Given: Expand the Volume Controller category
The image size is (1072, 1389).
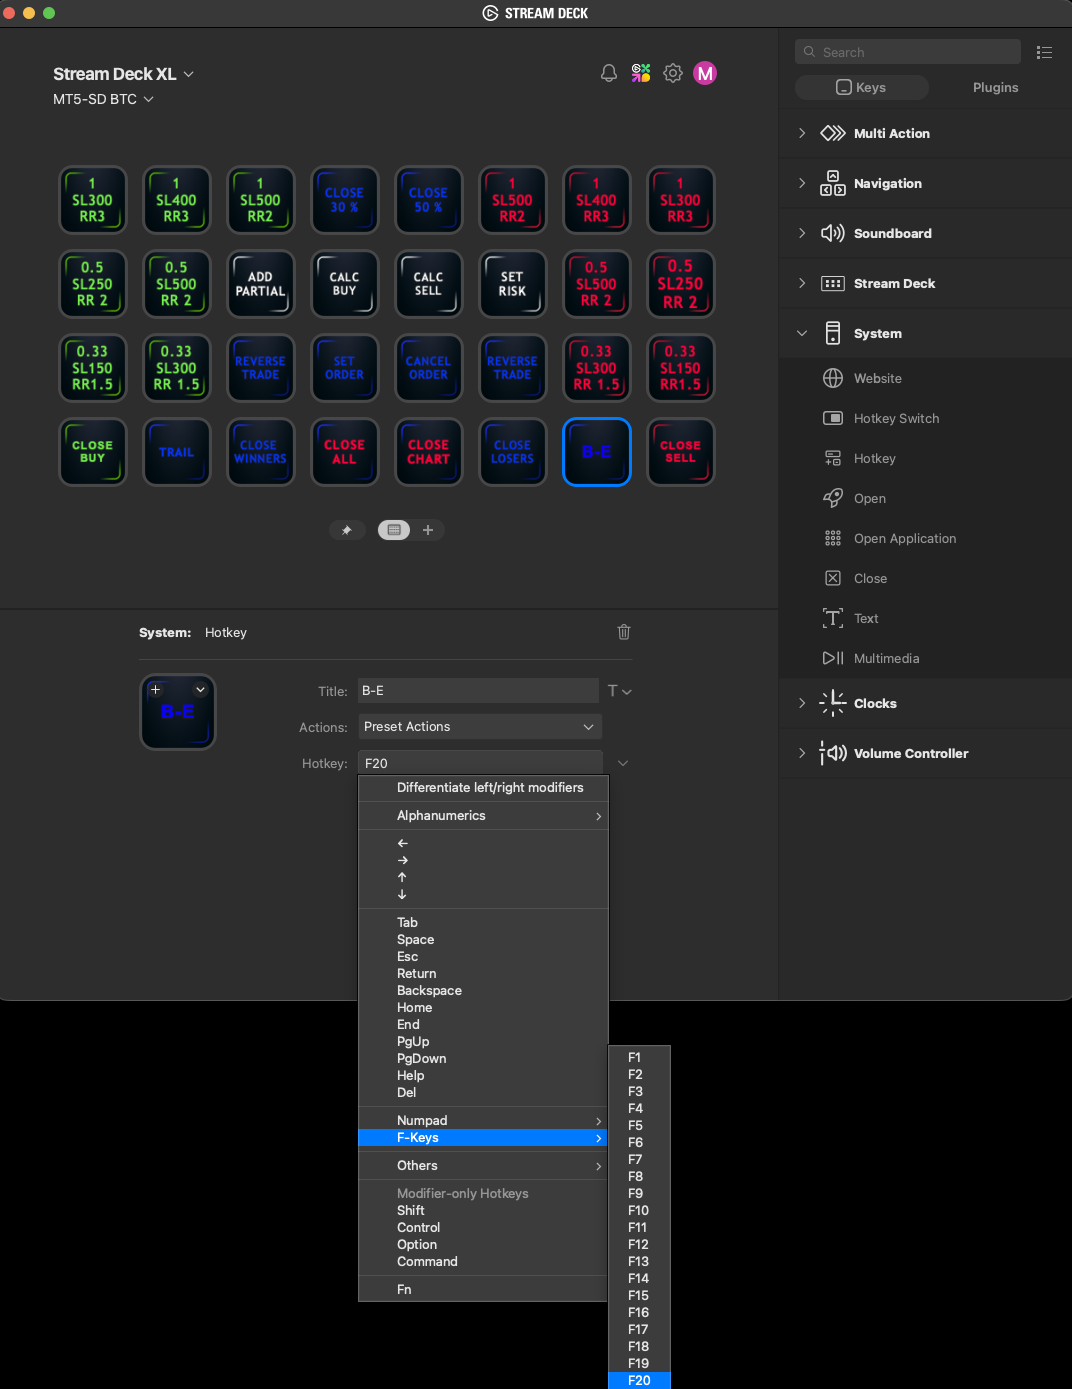Looking at the screenshot, I should [x=801, y=753].
